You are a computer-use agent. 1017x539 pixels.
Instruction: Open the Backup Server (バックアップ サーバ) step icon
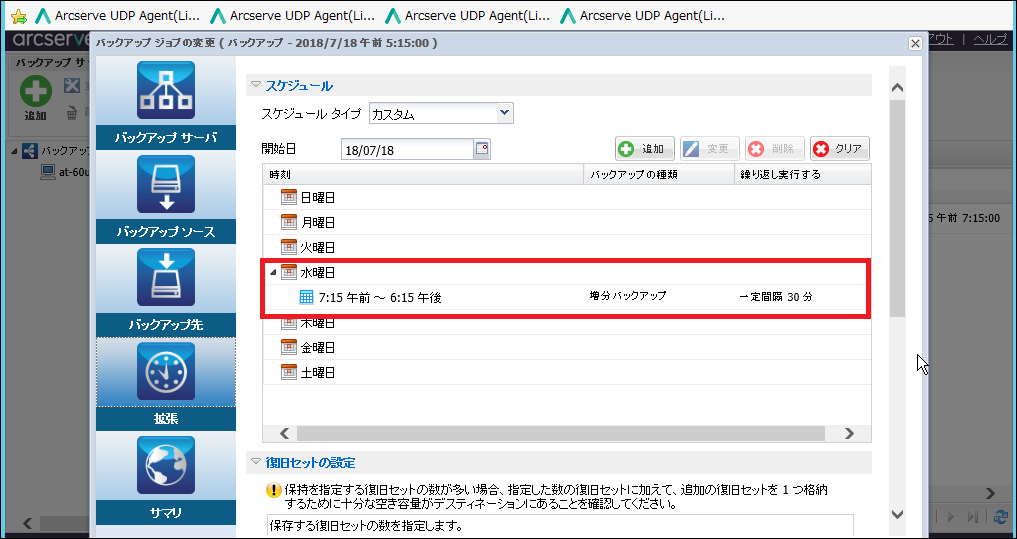coord(166,91)
